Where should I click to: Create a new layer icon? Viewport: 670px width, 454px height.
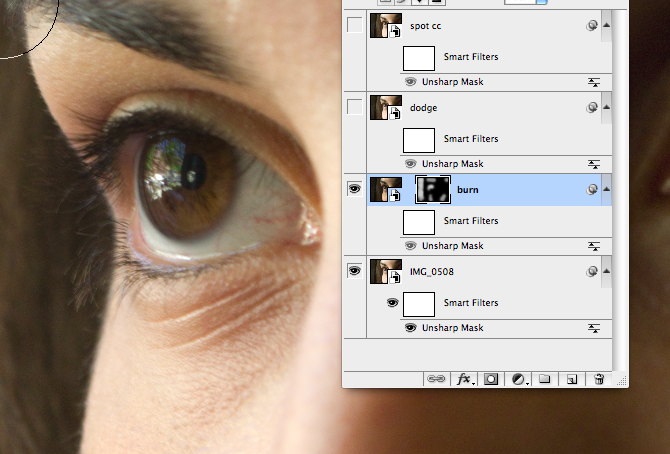pos(572,379)
